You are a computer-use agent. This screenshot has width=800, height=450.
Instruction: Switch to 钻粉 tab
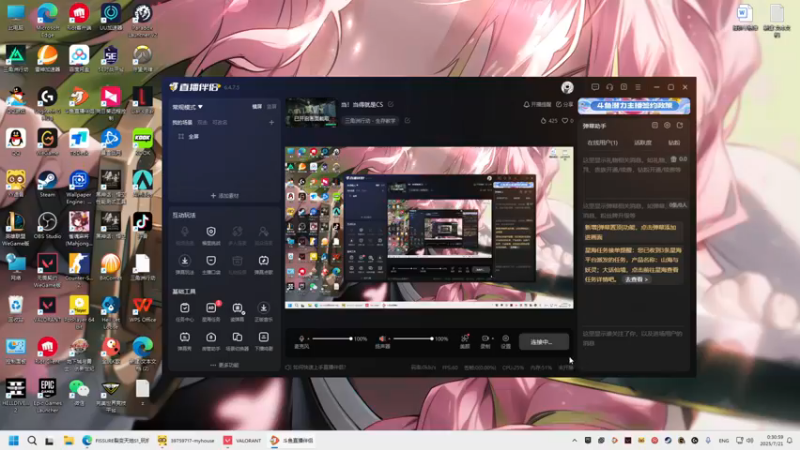click(x=674, y=143)
